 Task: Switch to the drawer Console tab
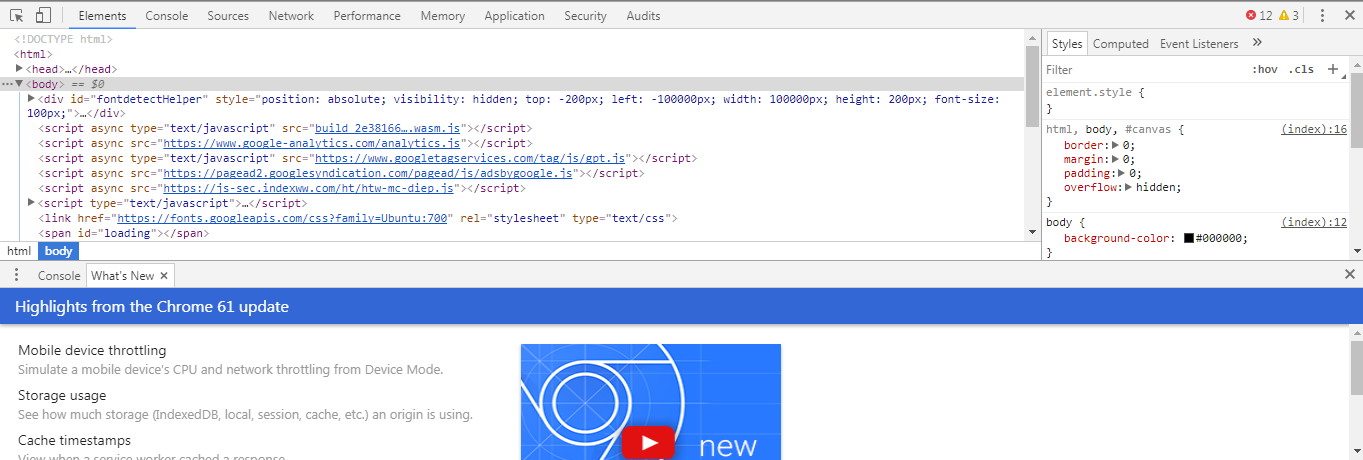click(x=59, y=275)
